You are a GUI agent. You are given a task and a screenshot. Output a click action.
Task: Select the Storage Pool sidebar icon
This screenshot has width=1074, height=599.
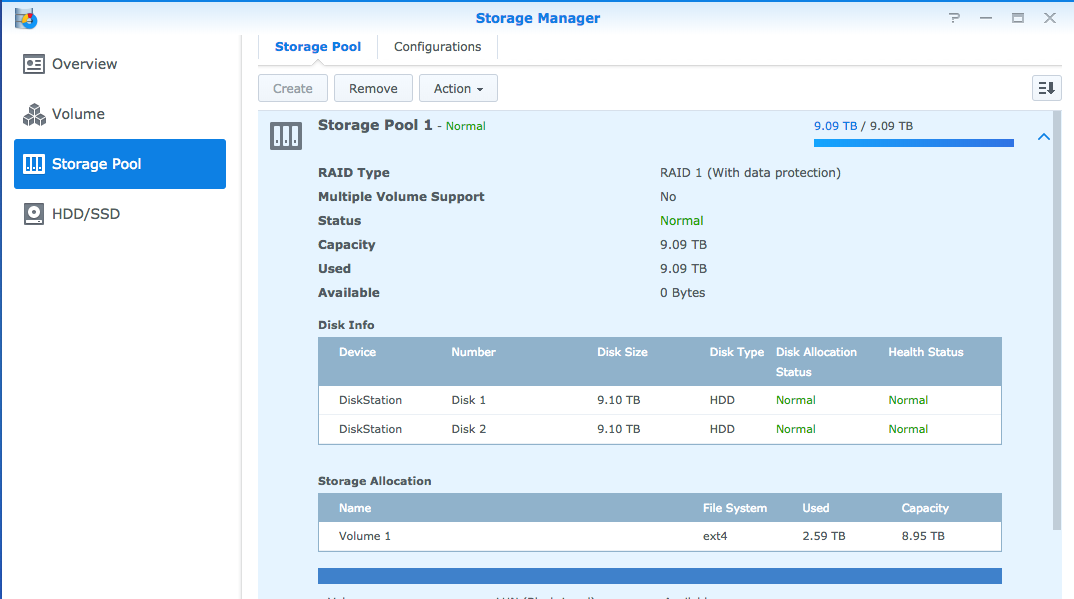36,164
